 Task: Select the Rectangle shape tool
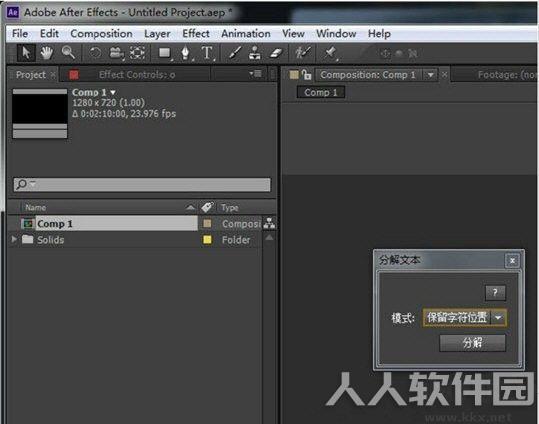pos(165,53)
